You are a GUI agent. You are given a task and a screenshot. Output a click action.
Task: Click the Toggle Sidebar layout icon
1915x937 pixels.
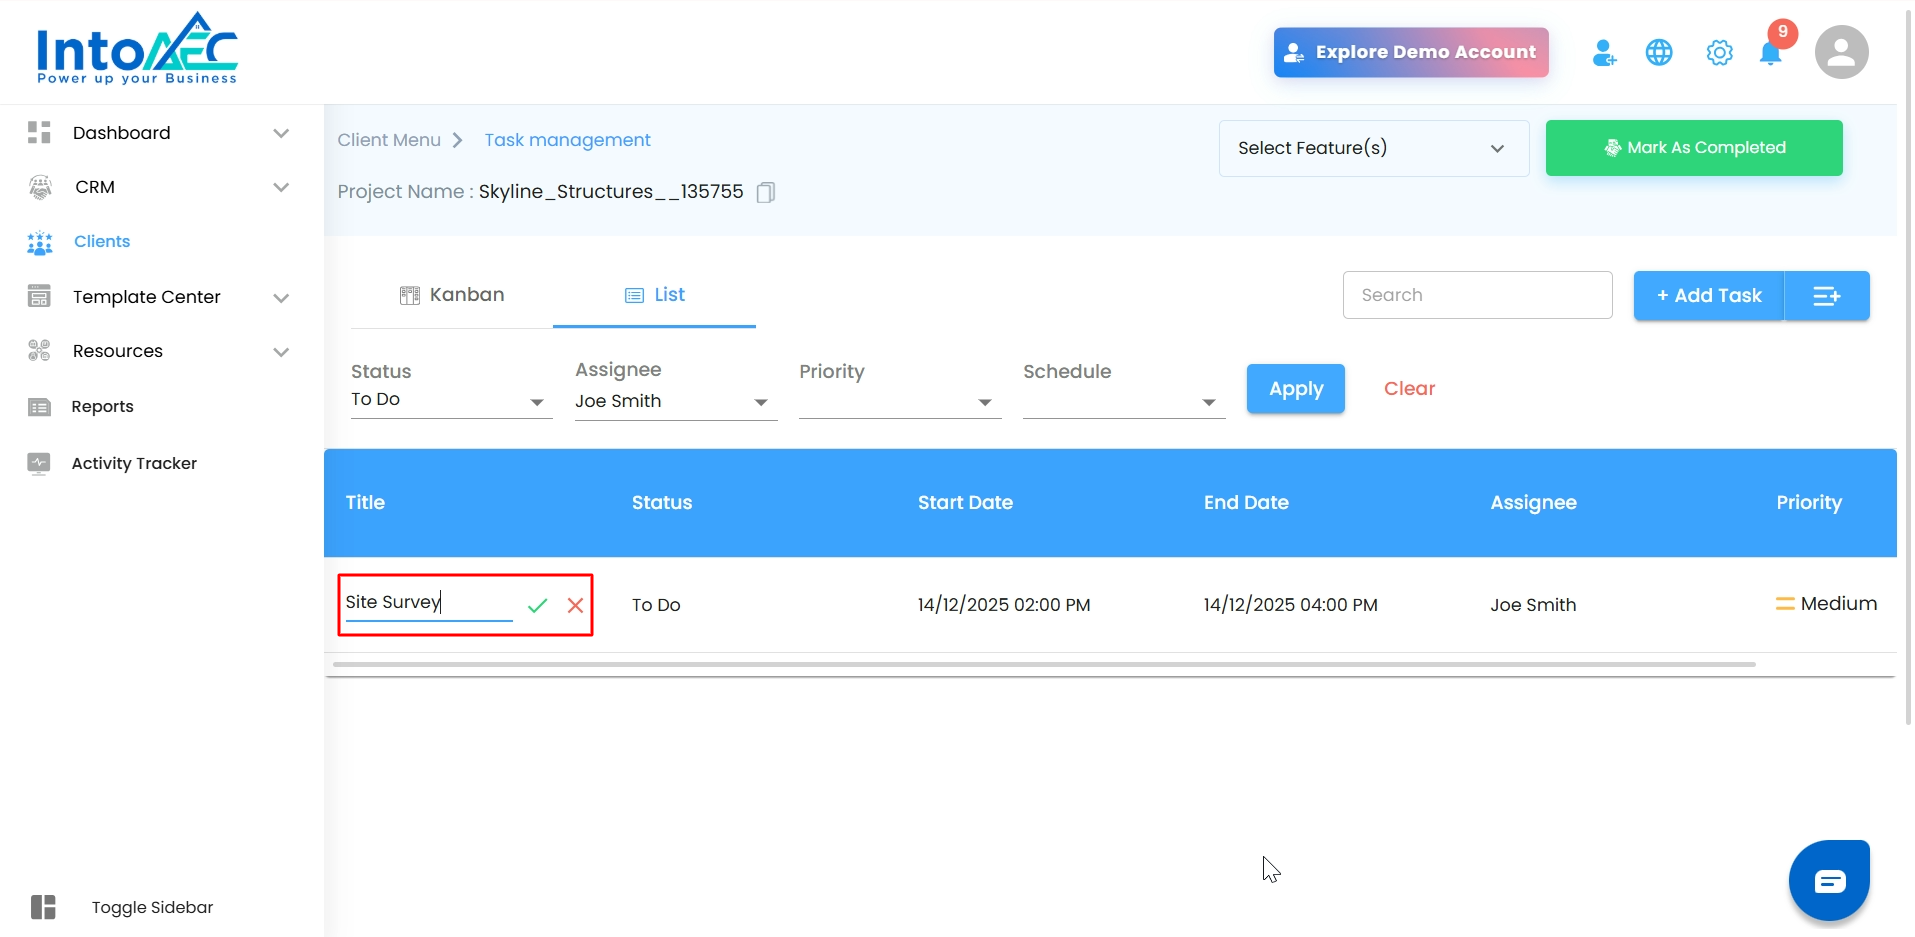43,907
